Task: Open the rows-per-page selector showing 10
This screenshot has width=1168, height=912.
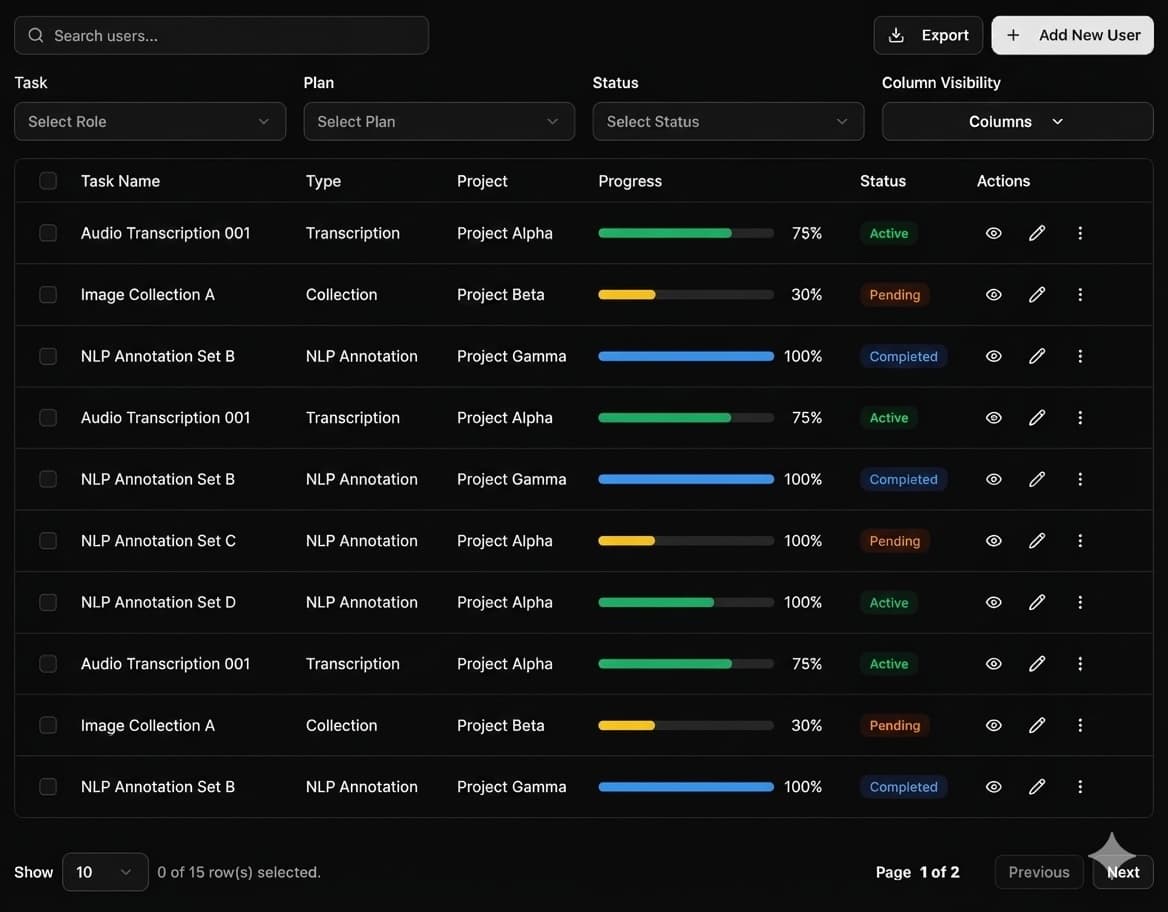Action: [x=104, y=871]
